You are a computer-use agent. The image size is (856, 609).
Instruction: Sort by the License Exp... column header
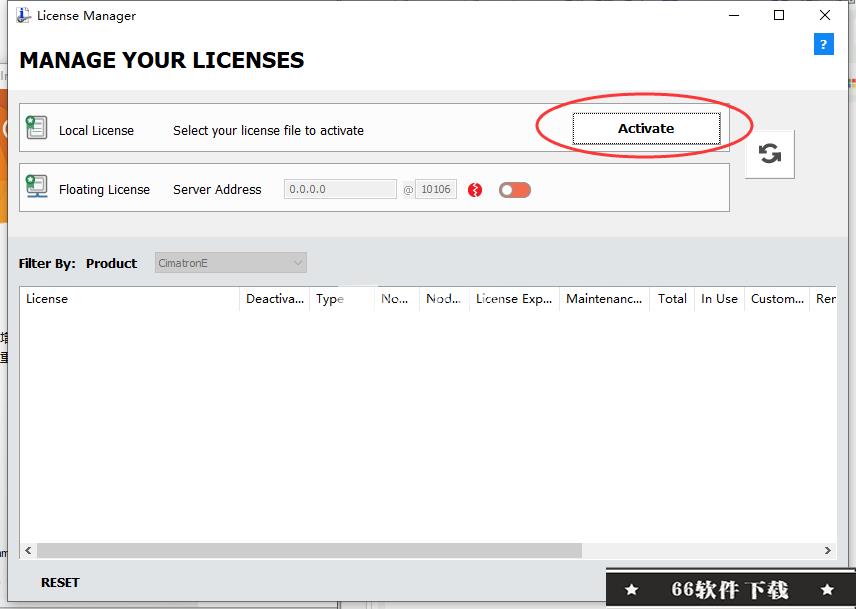[514, 299]
